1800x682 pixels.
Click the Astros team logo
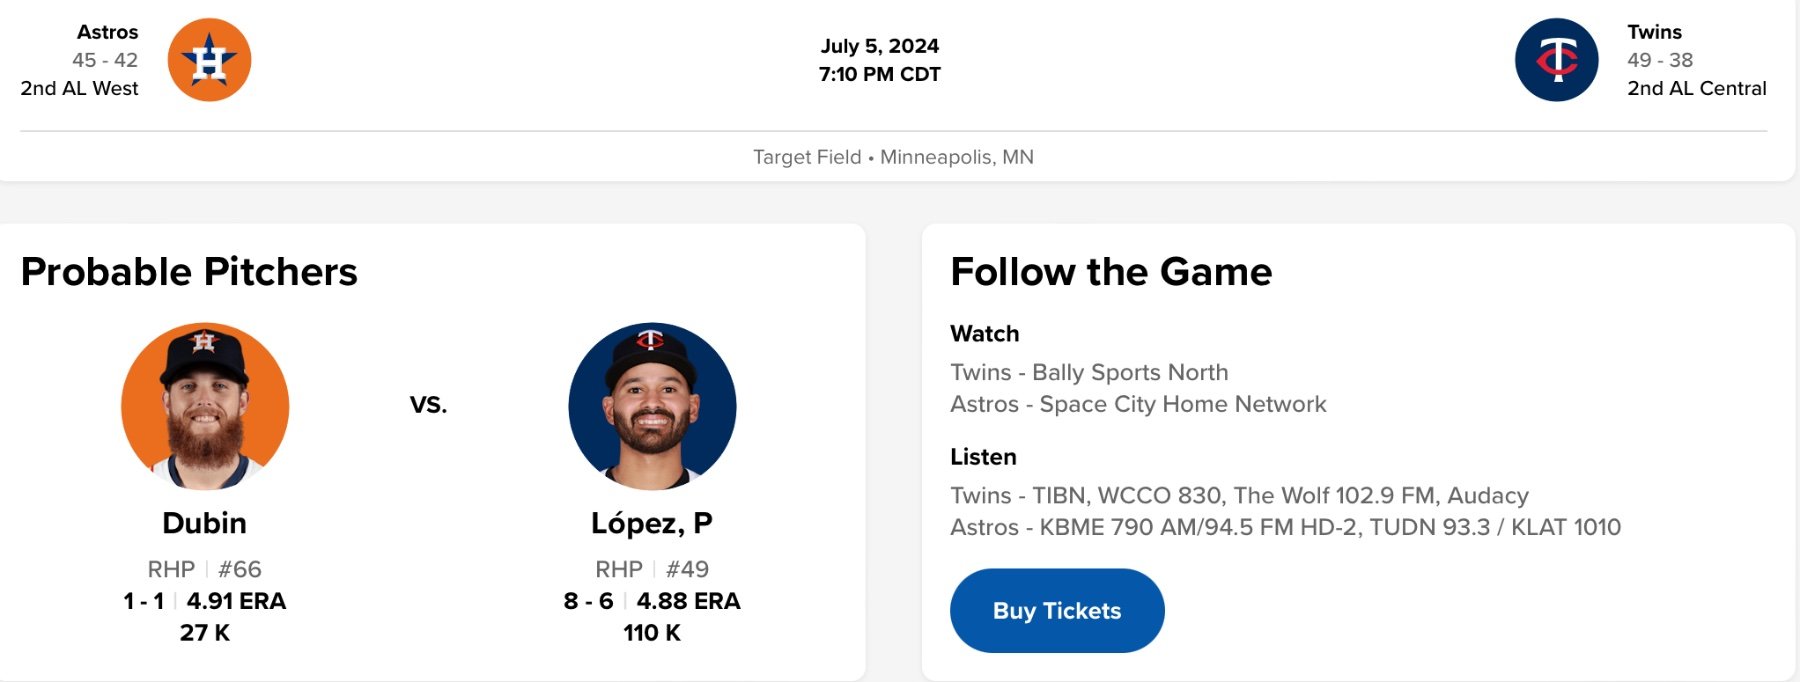[x=209, y=60]
